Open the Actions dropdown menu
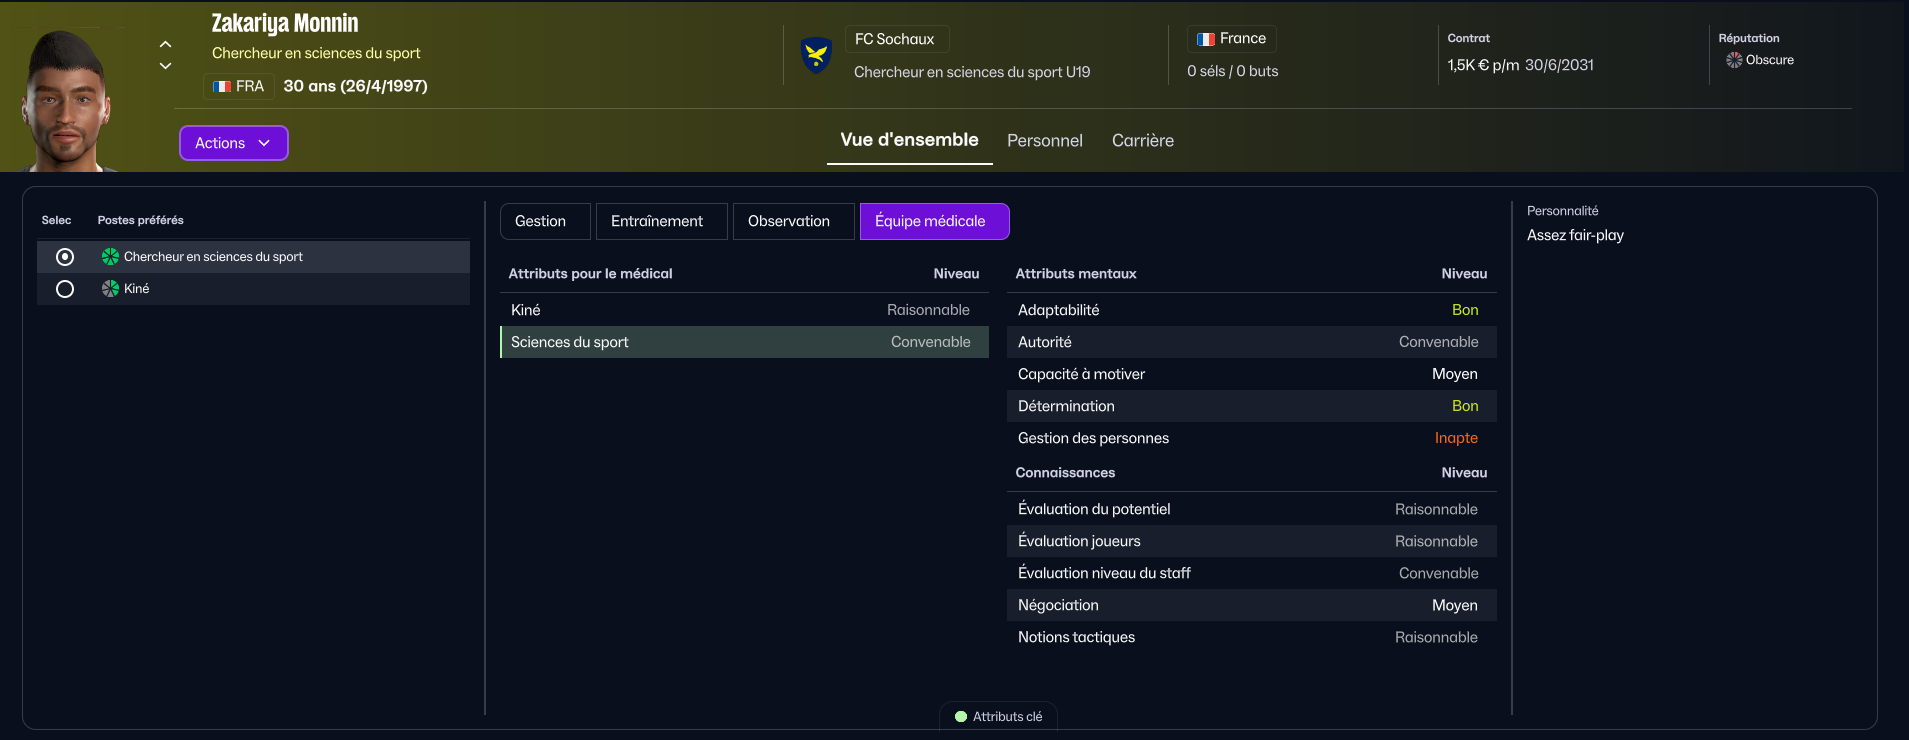1909x740 pixels. pyautogui.click(x=233, y=143)
